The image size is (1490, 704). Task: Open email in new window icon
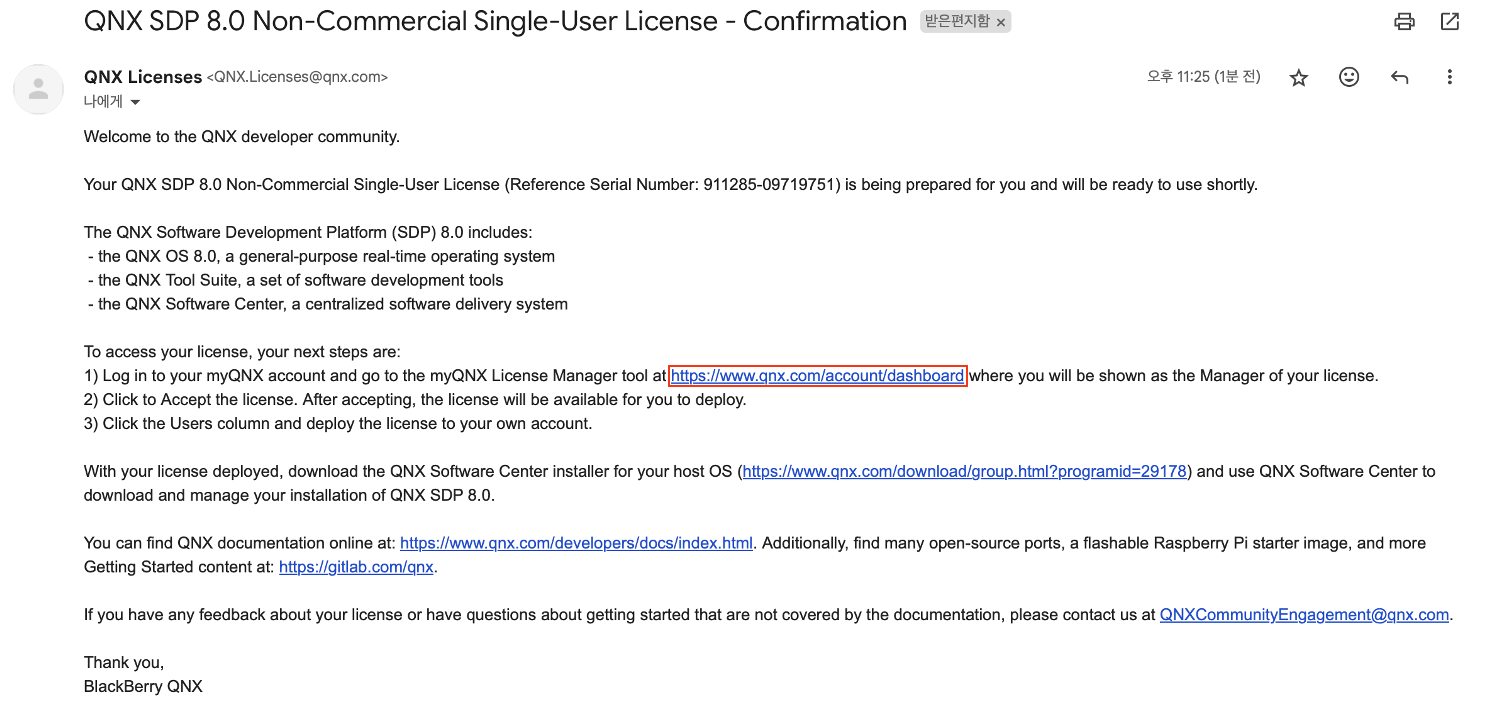coord(1449,21)
